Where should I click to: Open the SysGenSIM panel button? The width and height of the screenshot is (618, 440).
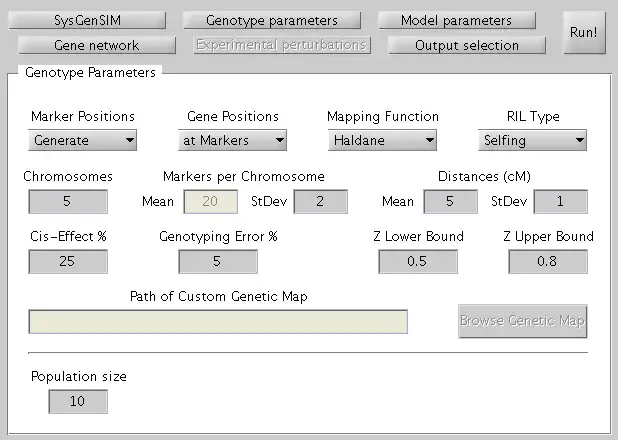click(87, 20)
